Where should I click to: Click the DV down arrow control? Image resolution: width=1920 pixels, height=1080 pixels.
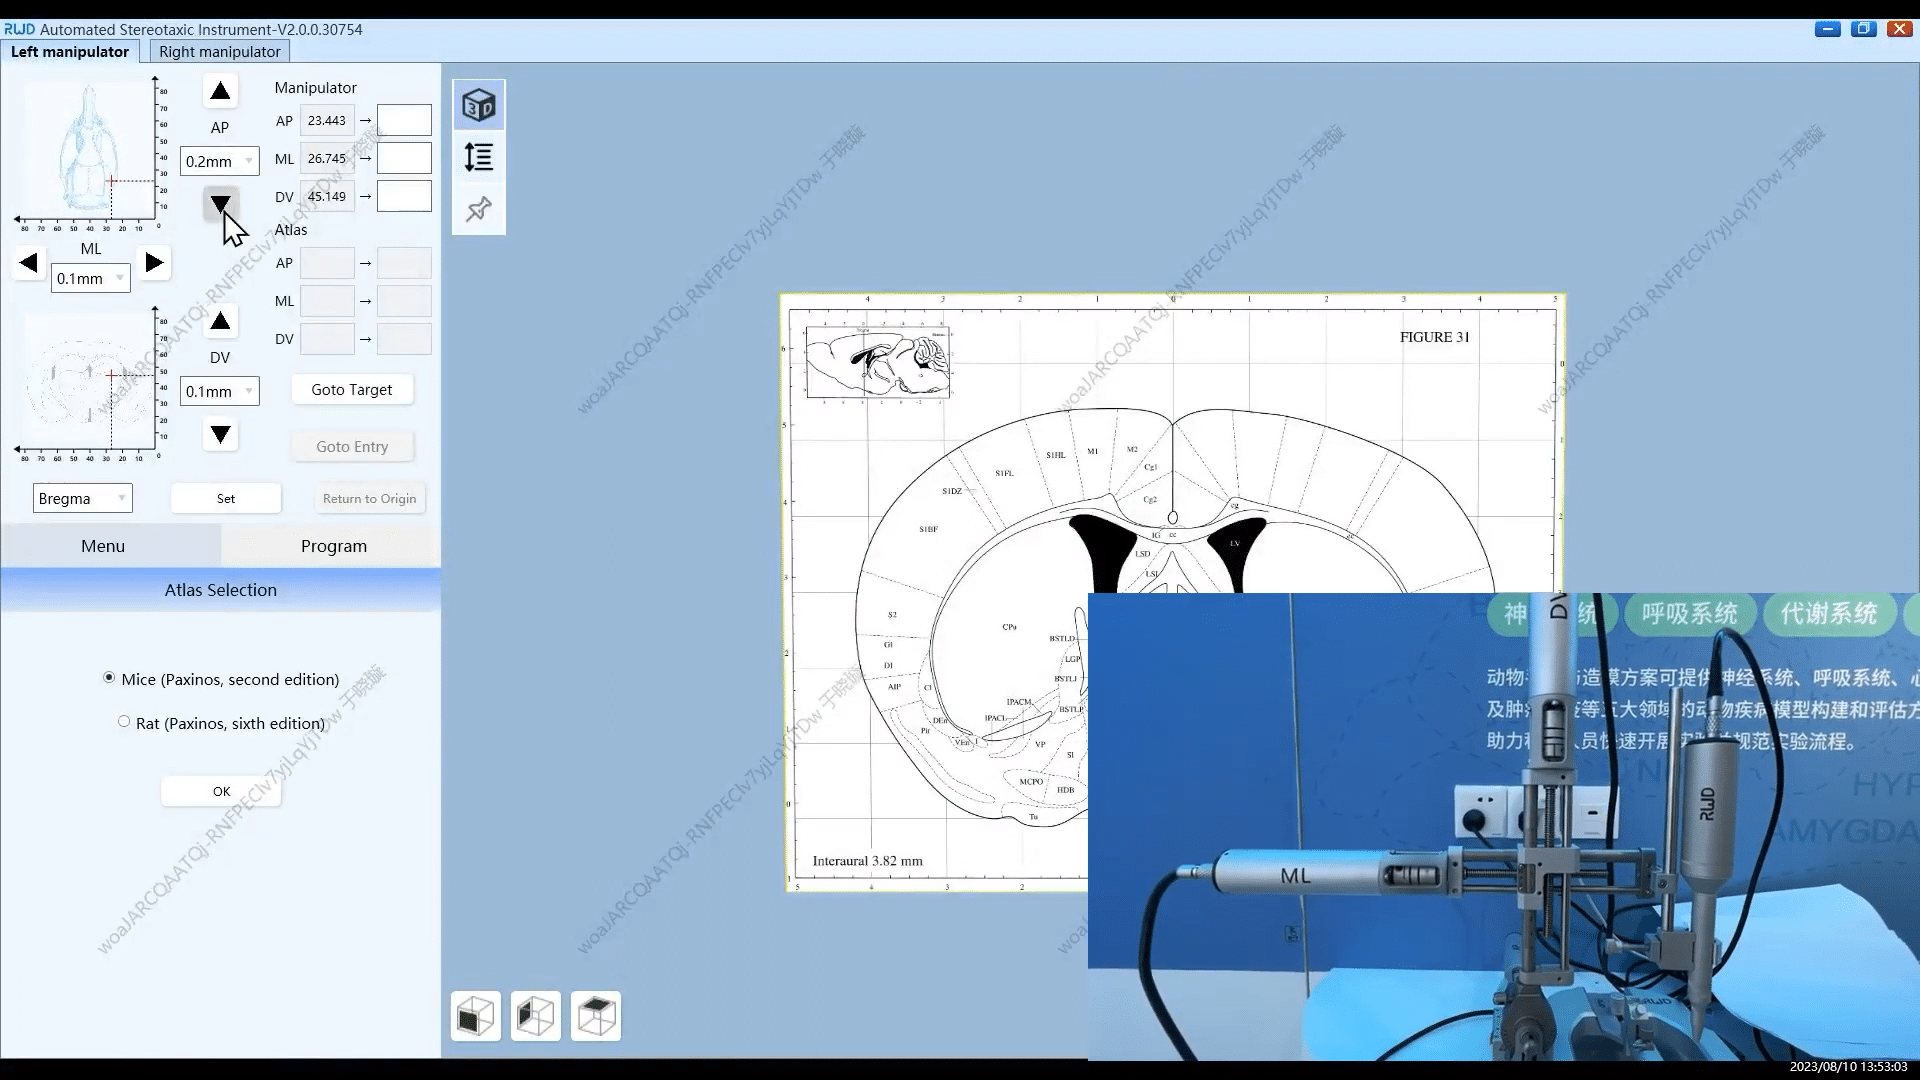(219, 434)
